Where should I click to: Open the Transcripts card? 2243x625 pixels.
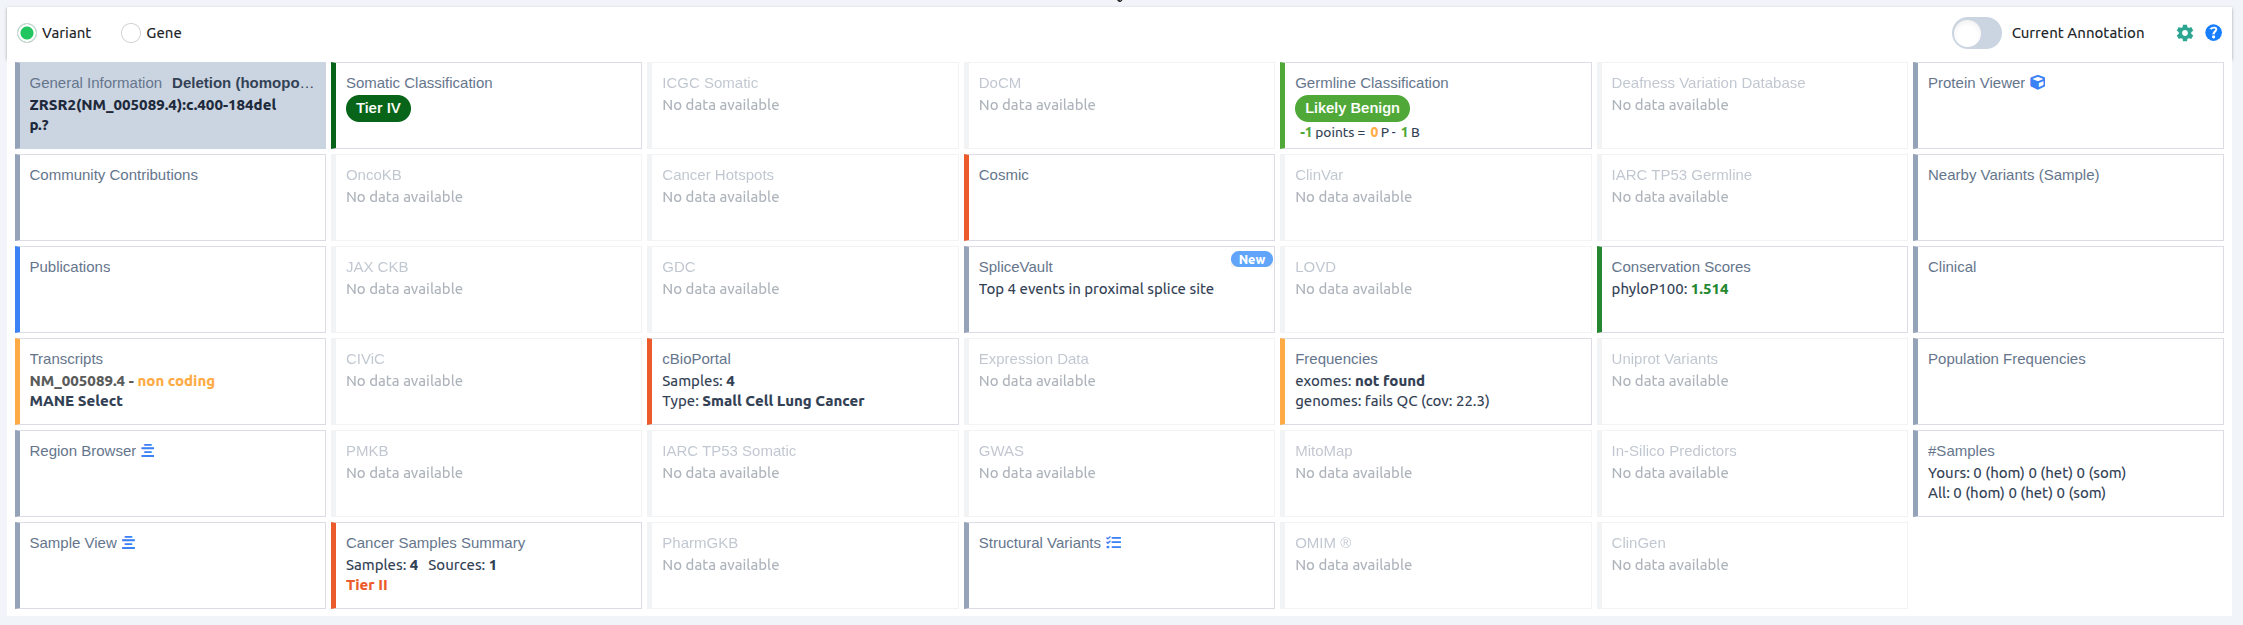pyautogui.click(x=171, y=381)
